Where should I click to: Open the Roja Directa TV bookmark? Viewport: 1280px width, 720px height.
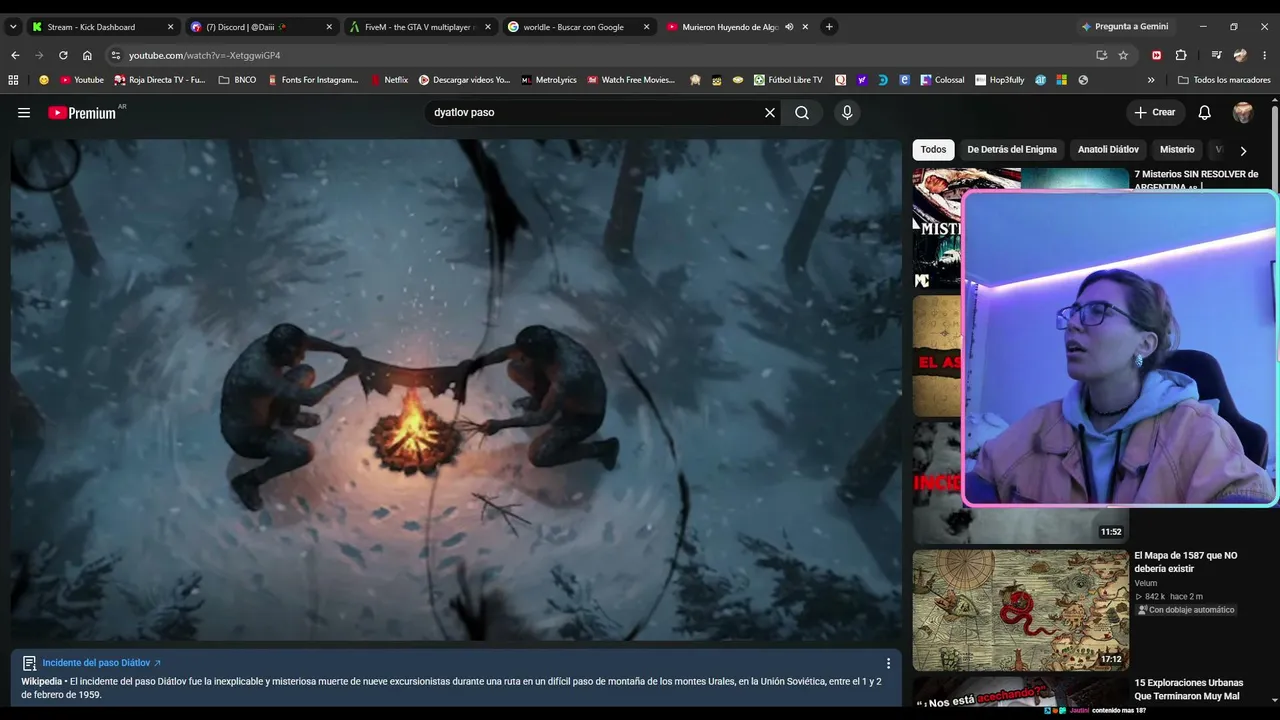[160, 80]
